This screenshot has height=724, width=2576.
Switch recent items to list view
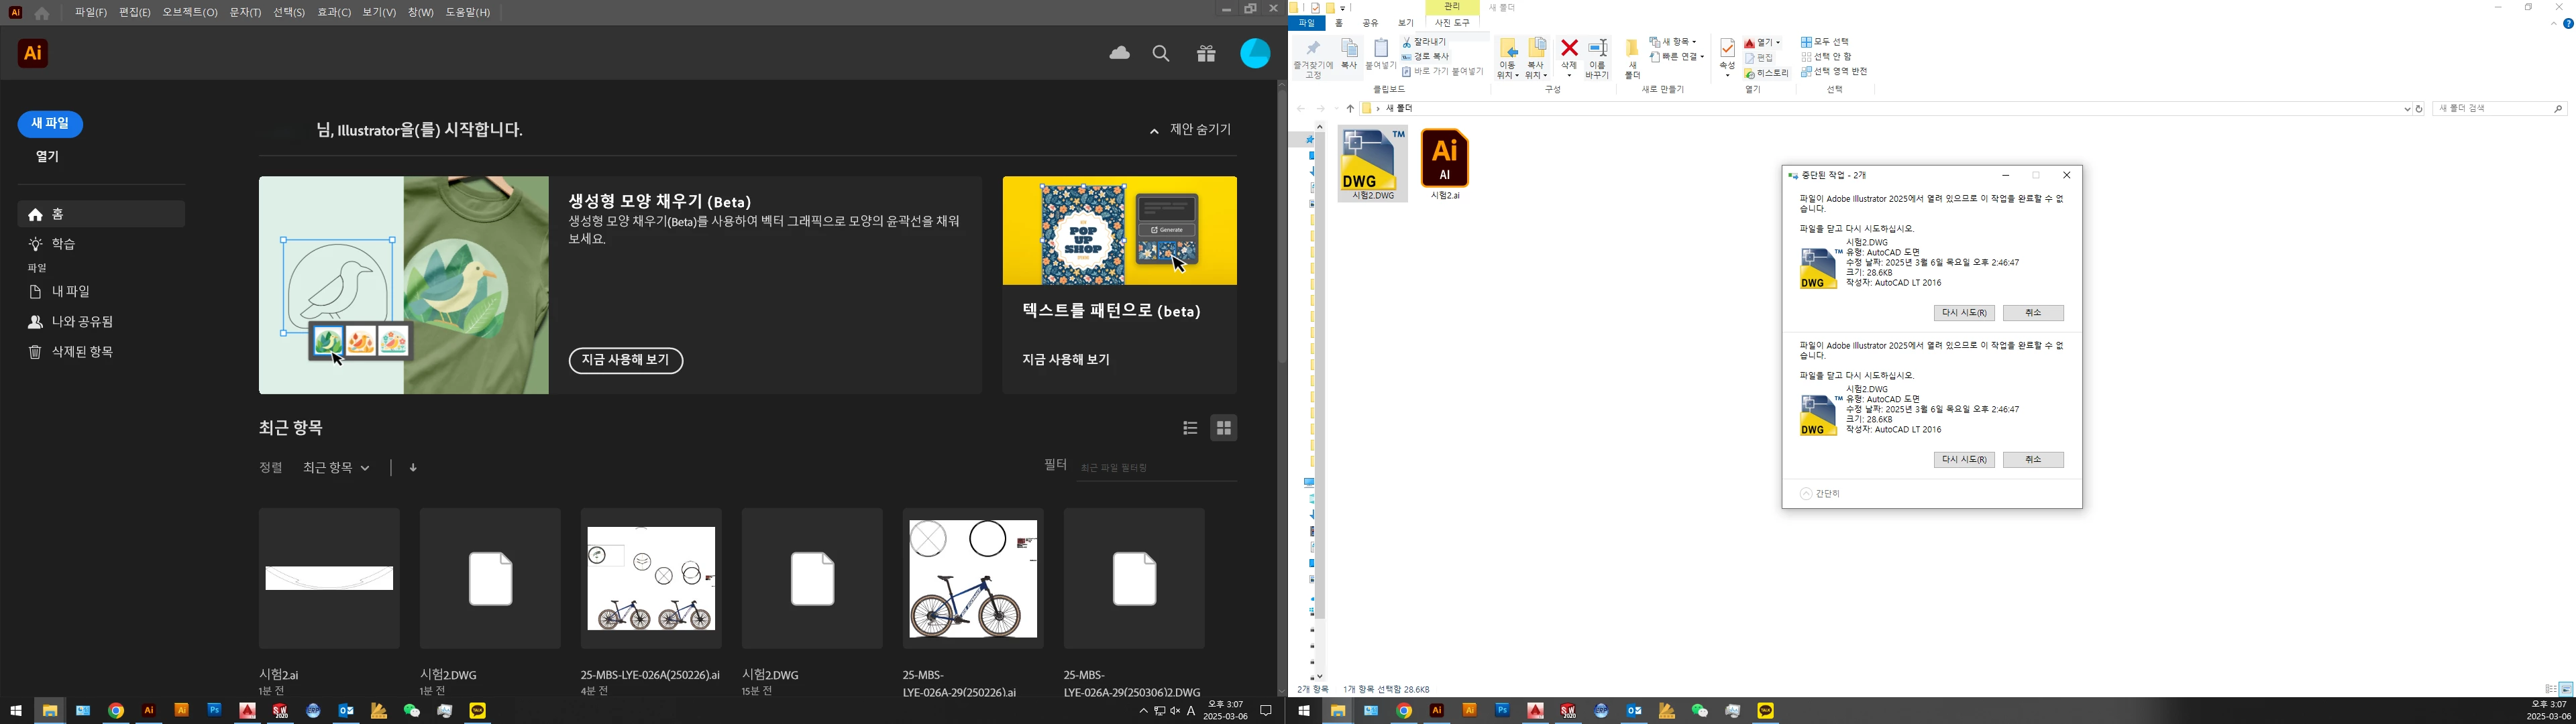(x=1190, y=428)
